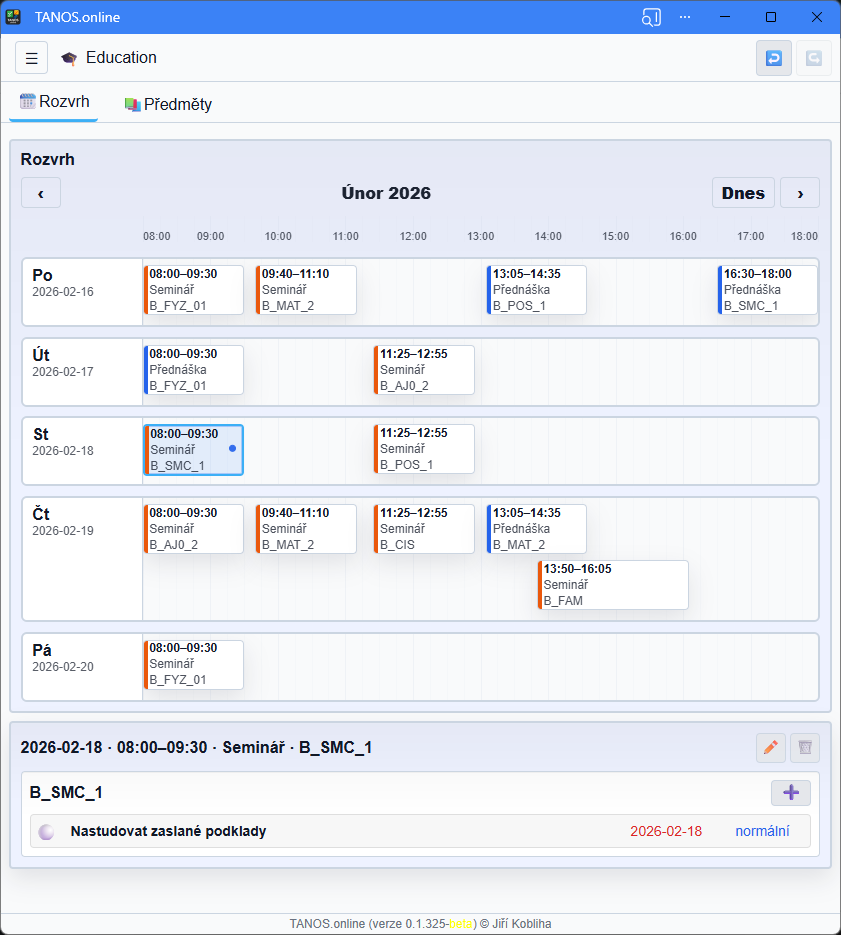This screenshot has width=841, height=935.
Task: Edit the selected lesson with pencil icon
Action: (x=770, y=747)
